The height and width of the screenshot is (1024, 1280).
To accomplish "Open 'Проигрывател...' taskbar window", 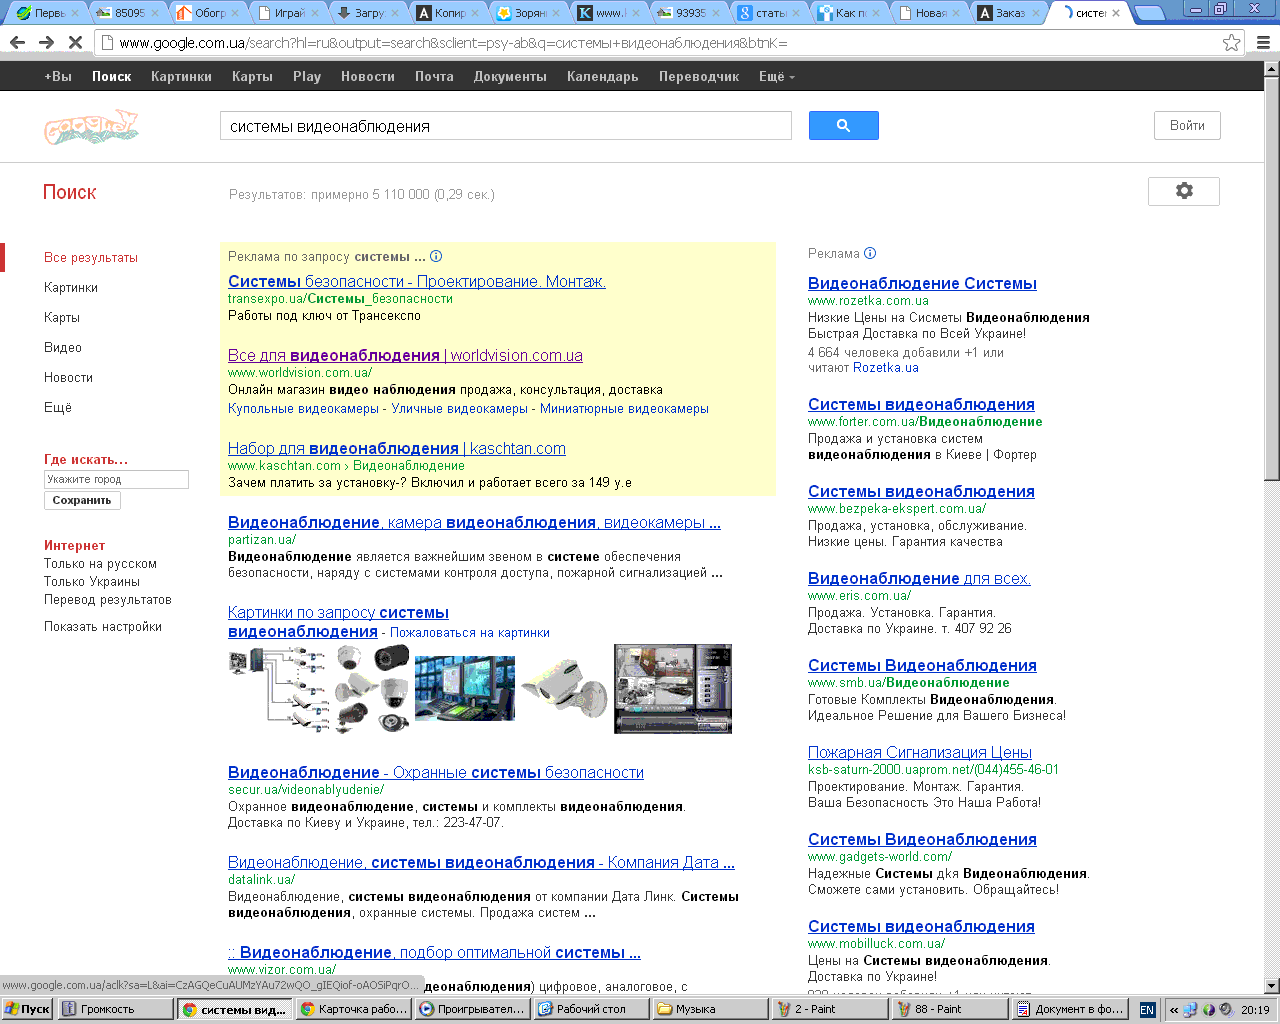I will pos(472,1009).
